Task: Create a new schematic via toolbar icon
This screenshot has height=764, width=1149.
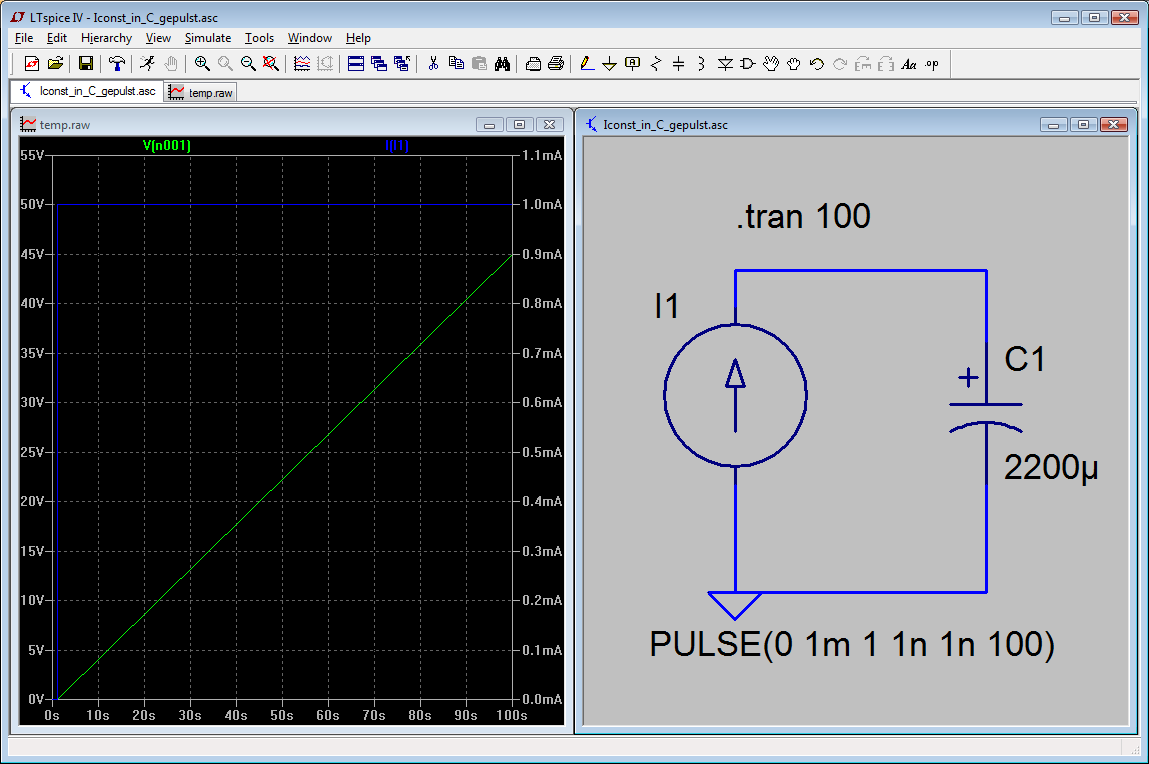Action: pyautogui.click(x=32, y=64)
